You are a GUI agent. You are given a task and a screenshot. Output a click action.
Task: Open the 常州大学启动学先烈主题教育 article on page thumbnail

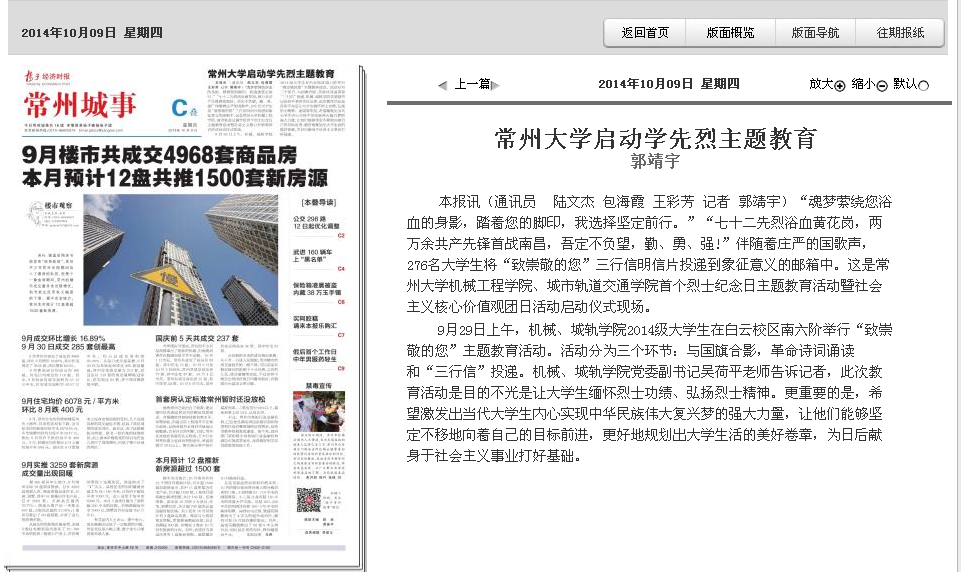[x=270, y=75]
